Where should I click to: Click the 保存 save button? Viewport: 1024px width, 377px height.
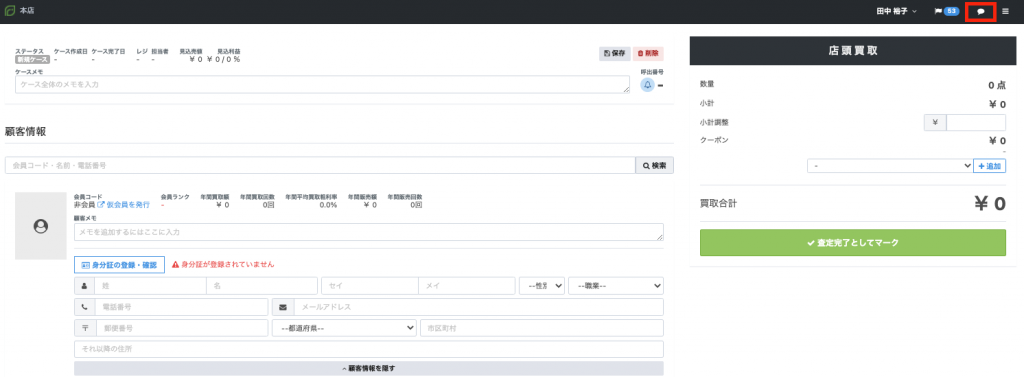[615, 54]
